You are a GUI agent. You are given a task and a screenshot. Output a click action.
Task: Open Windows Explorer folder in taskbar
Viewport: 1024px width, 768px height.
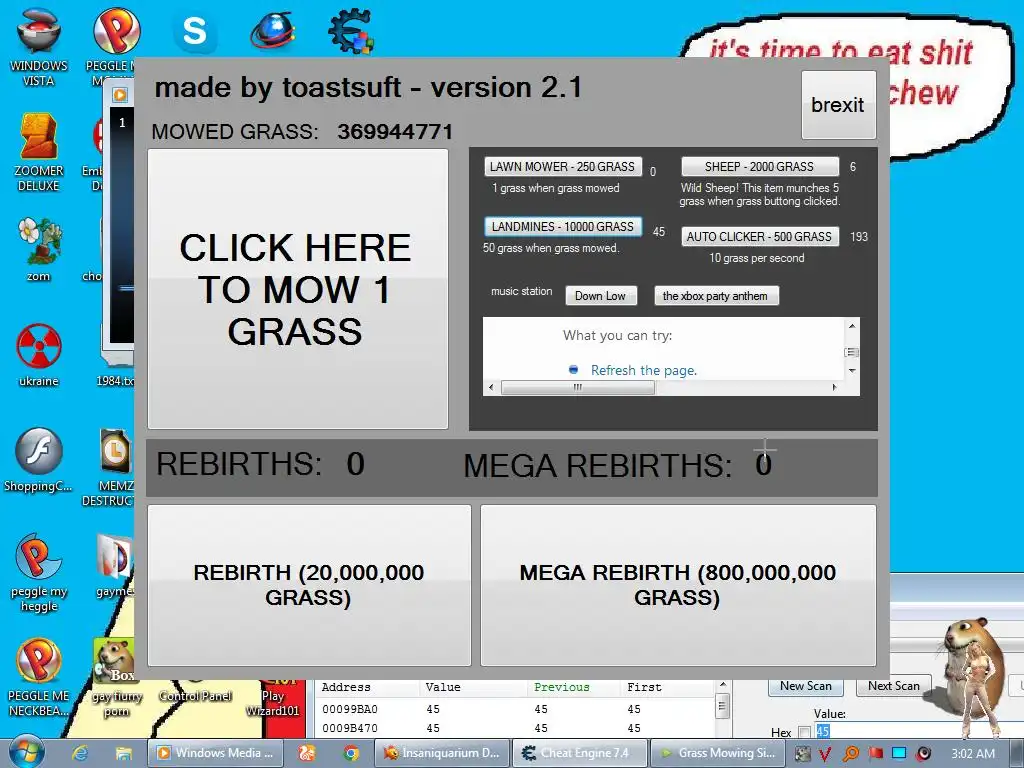point(123,753)
